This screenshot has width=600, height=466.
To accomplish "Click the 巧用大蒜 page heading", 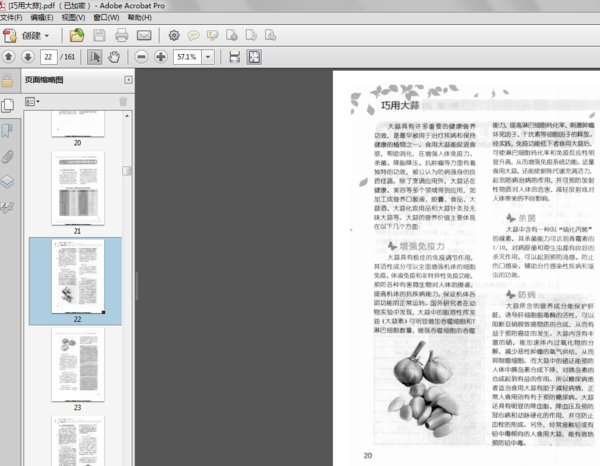I will click(400, 105).
